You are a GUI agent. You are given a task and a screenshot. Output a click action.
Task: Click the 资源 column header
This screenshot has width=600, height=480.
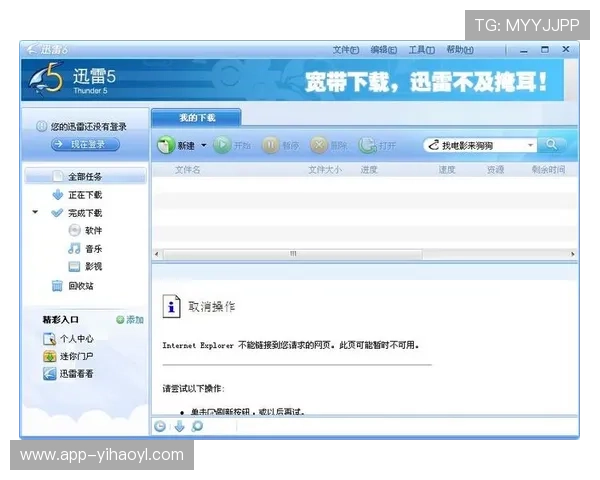495,170
